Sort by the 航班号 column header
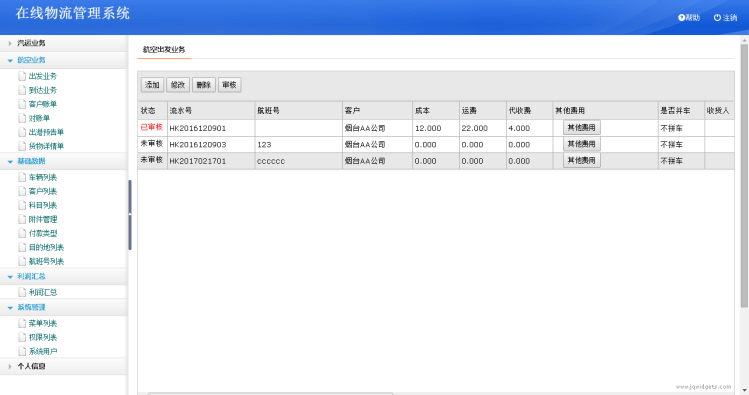The image size is (749, 395). pyautogui.click(x=299, y=110)
